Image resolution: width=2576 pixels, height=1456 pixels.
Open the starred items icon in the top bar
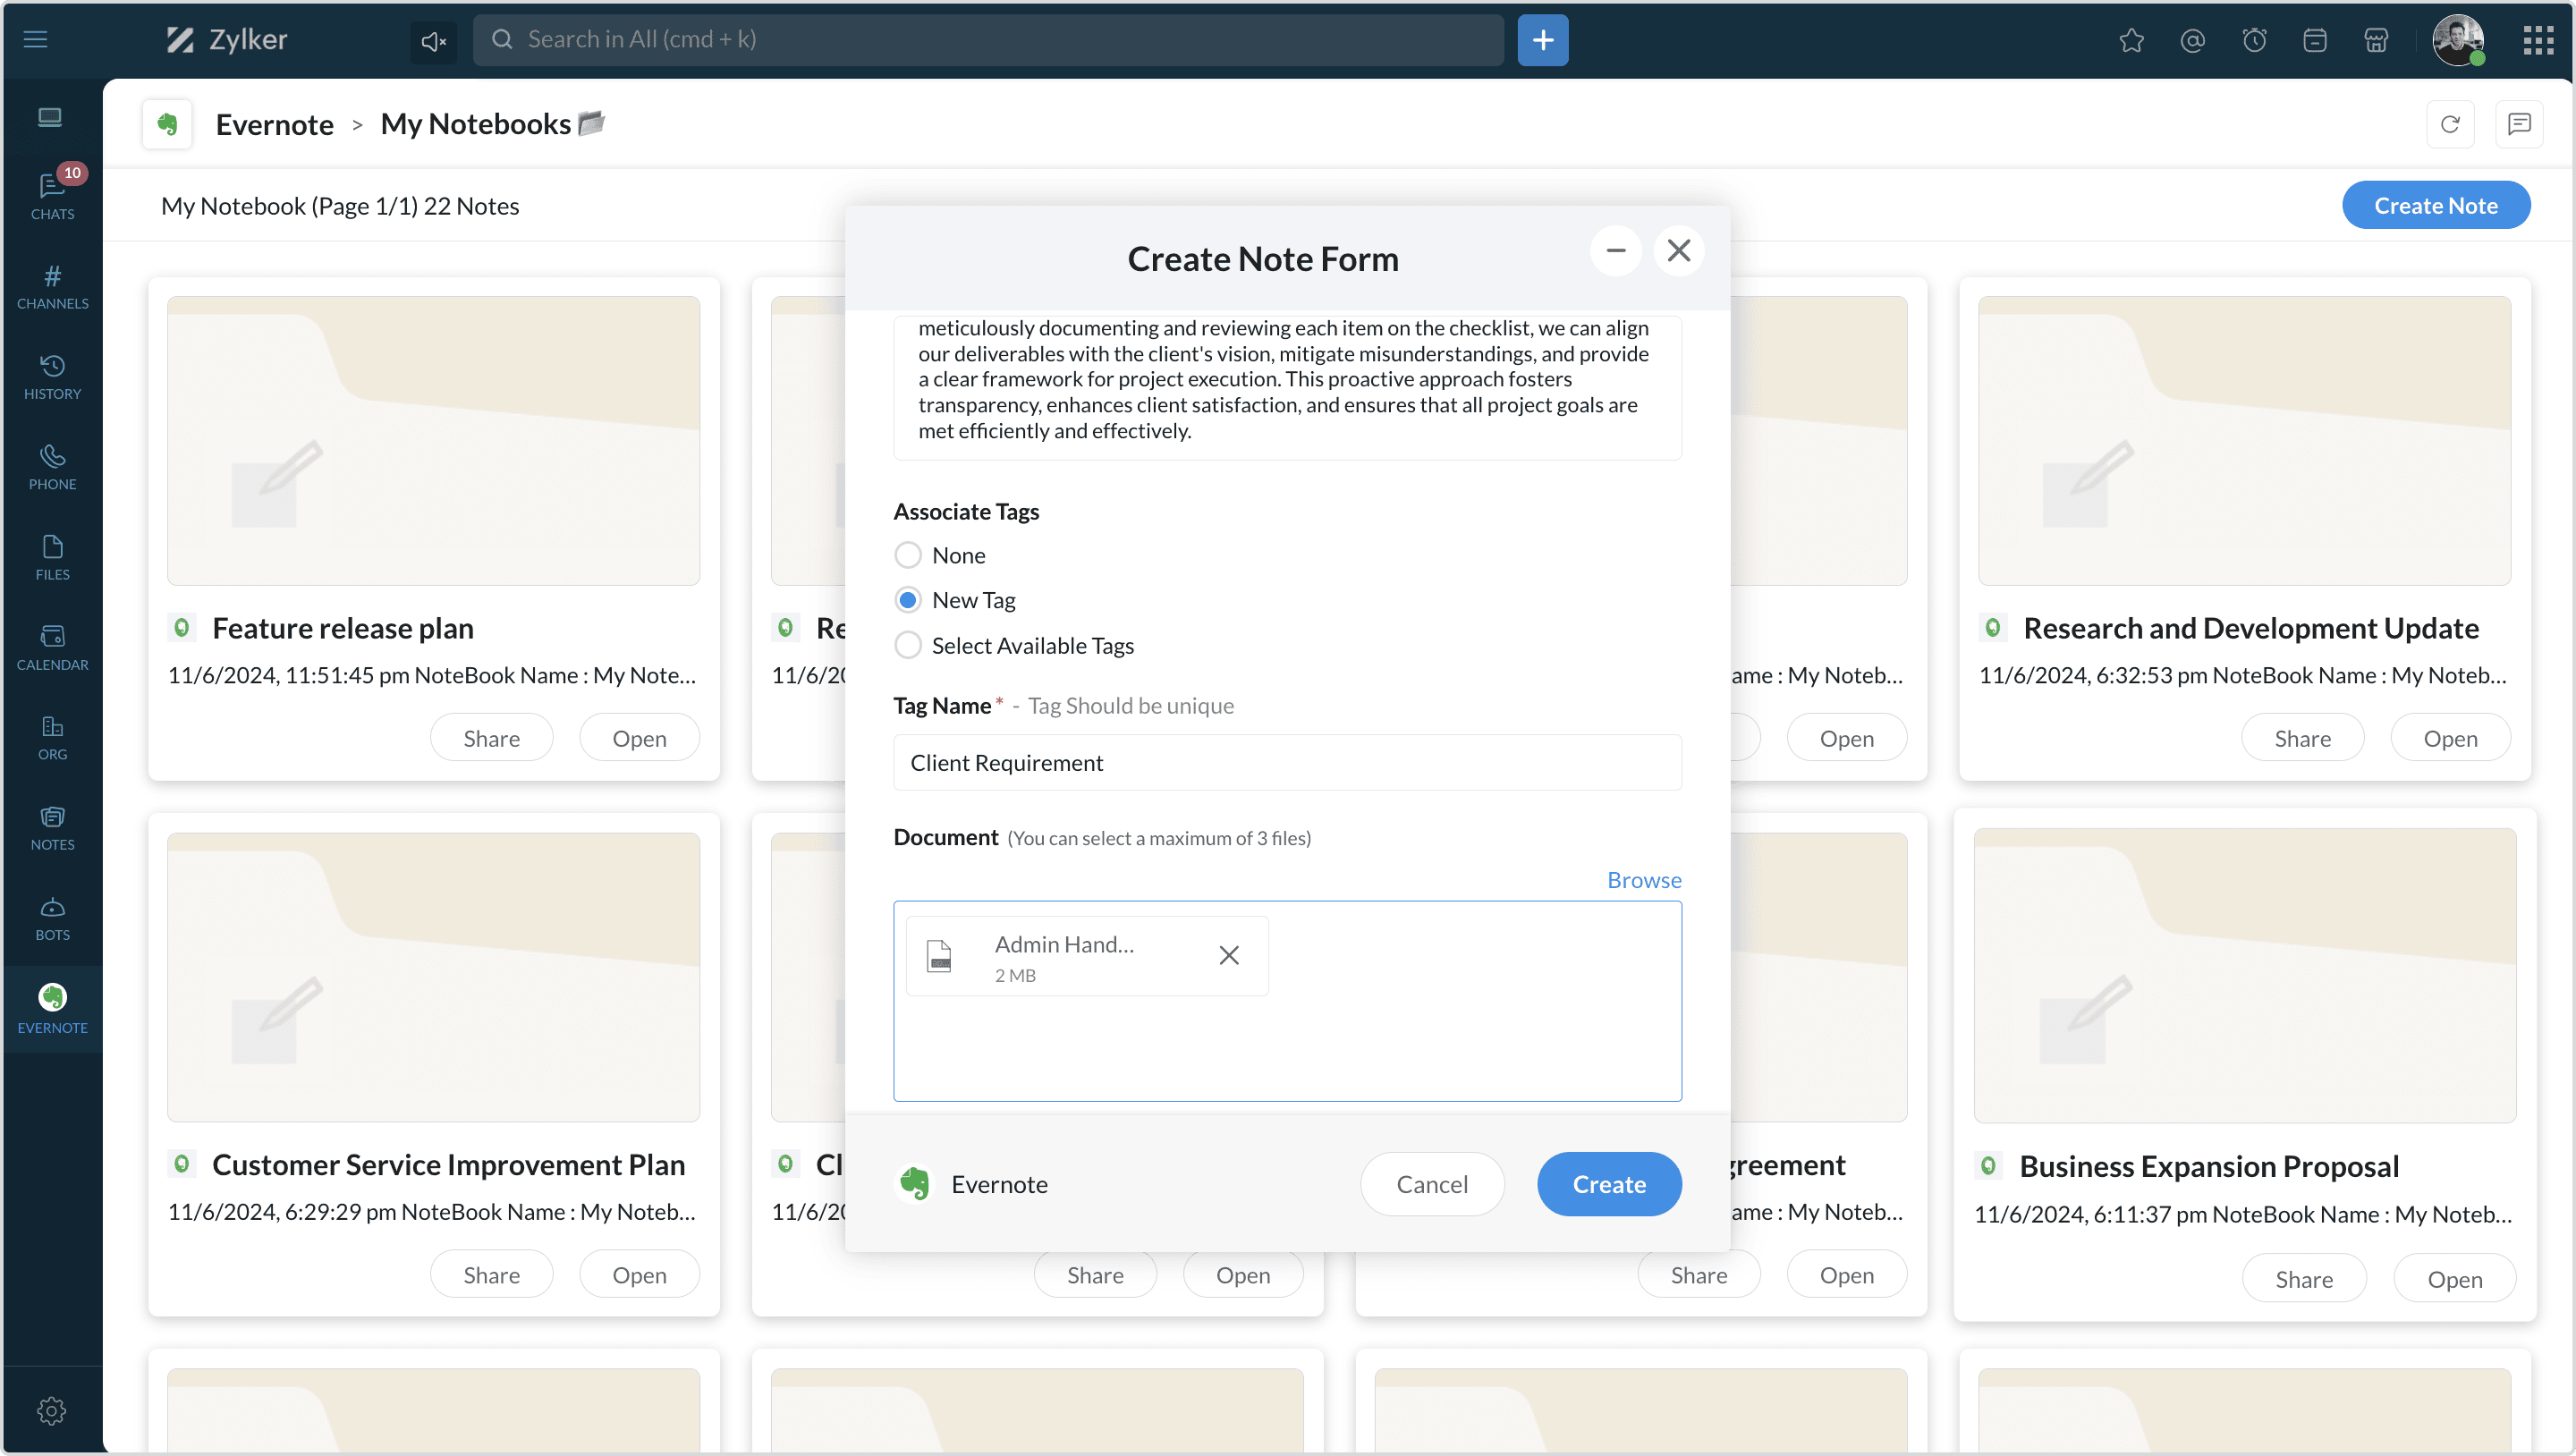click(x=2131, y=40)
